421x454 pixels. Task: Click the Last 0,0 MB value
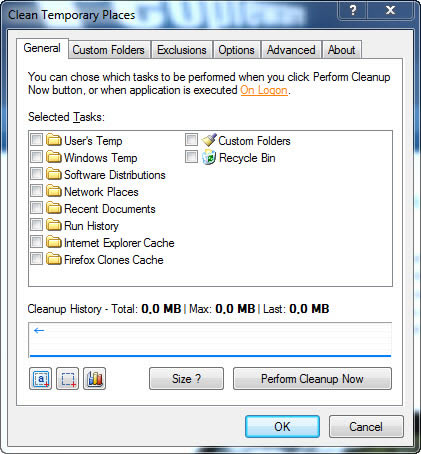click(309, 309)
